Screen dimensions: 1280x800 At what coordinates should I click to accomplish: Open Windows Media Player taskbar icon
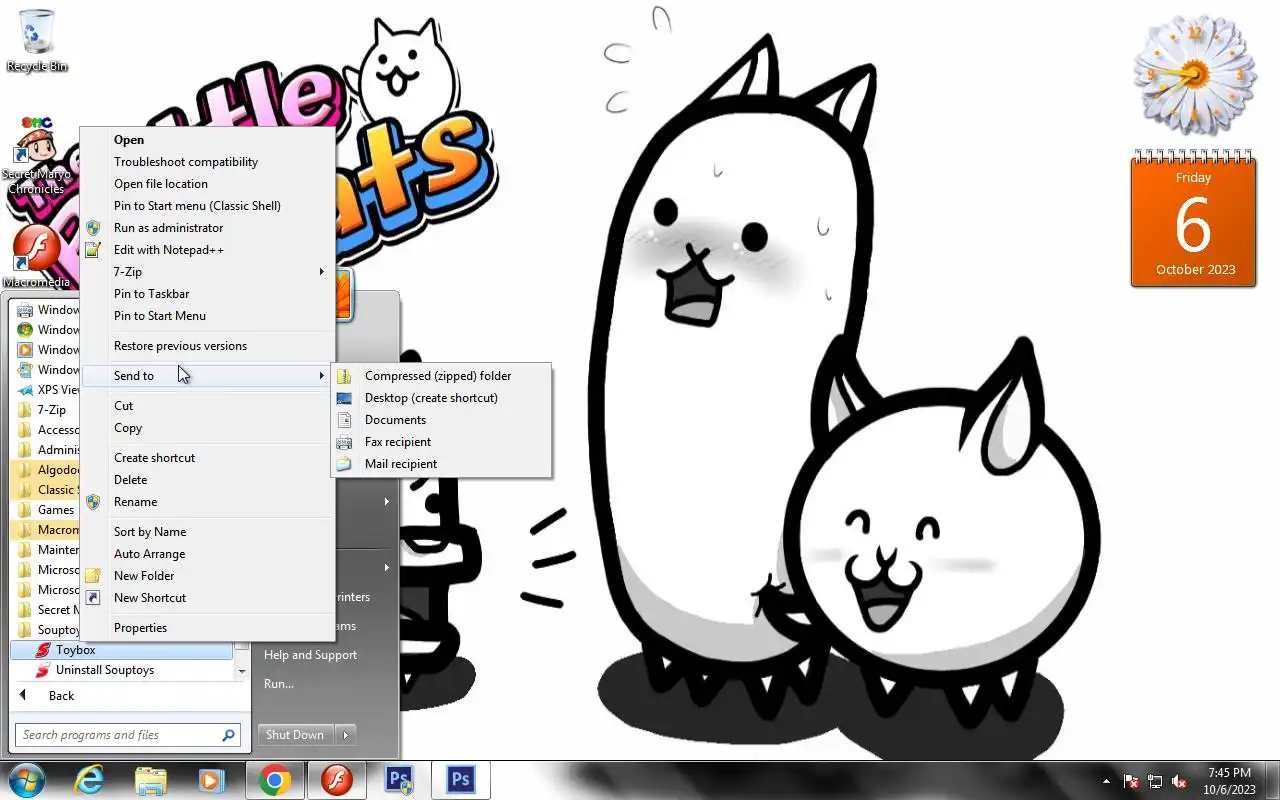pos(211,780)
